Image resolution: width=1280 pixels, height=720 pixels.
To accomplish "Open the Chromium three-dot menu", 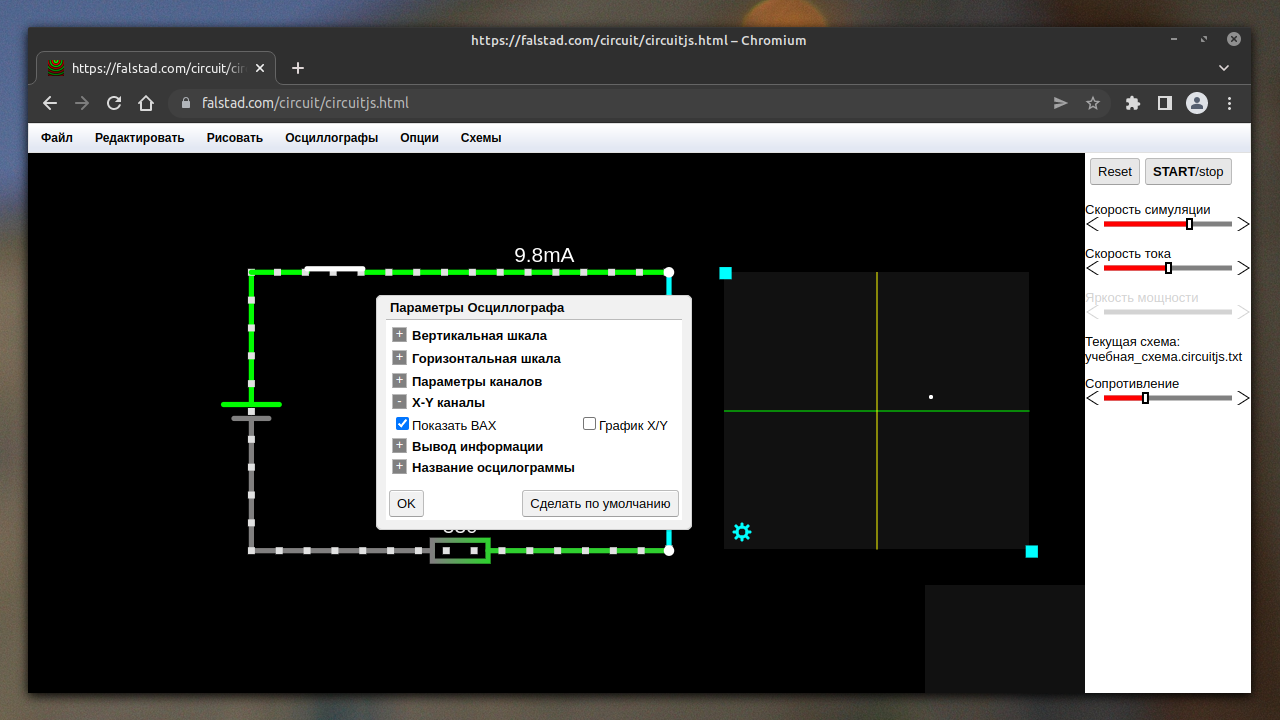I will 1230,103.
